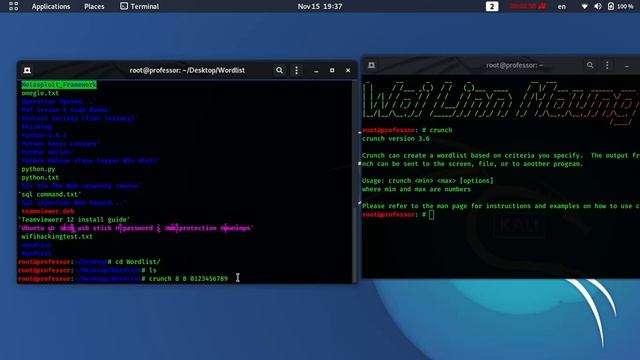Select workspace indicator number 2

click(x=492, y=7)
